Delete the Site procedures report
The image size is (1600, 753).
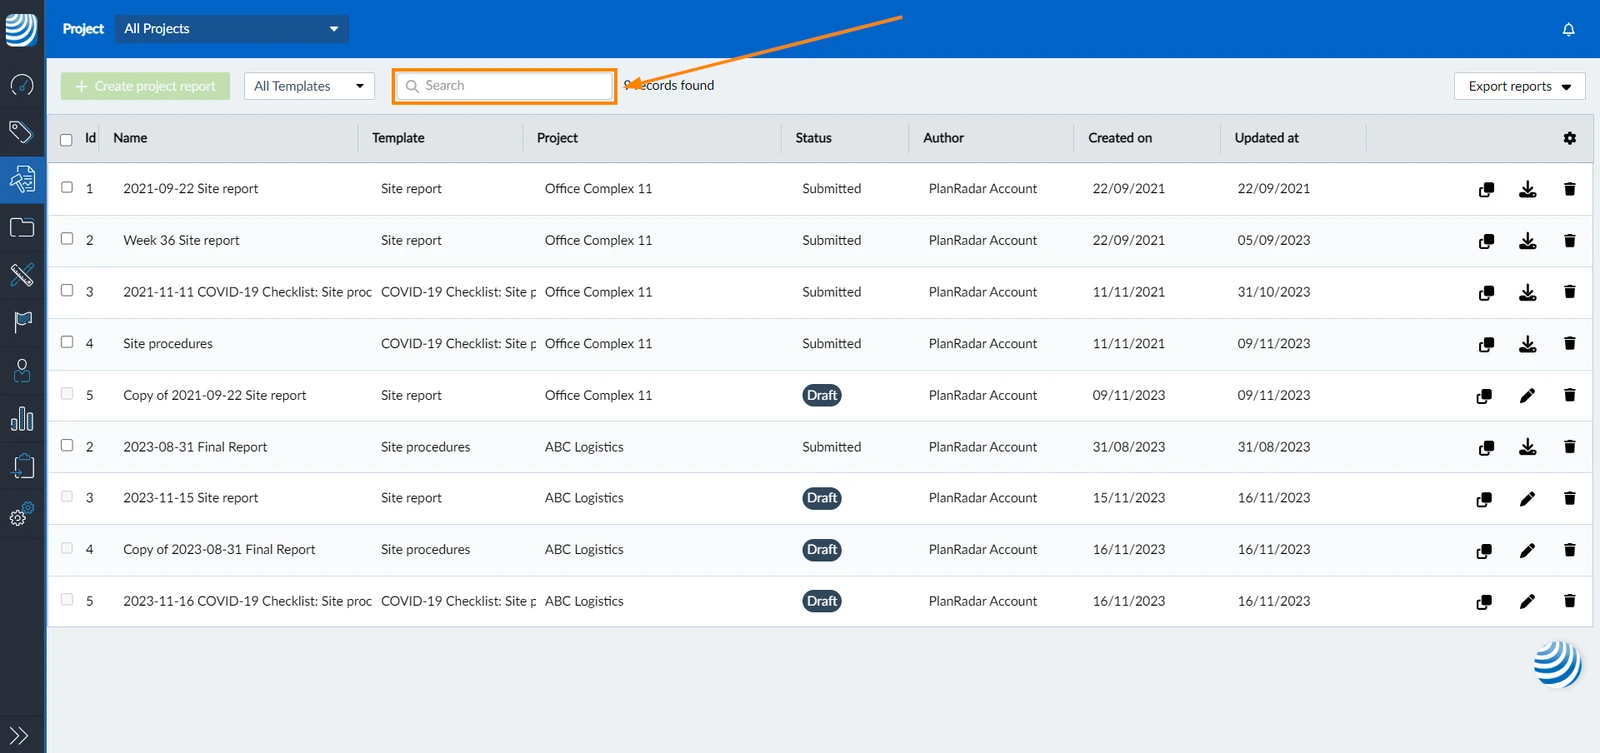(1569, 344)
